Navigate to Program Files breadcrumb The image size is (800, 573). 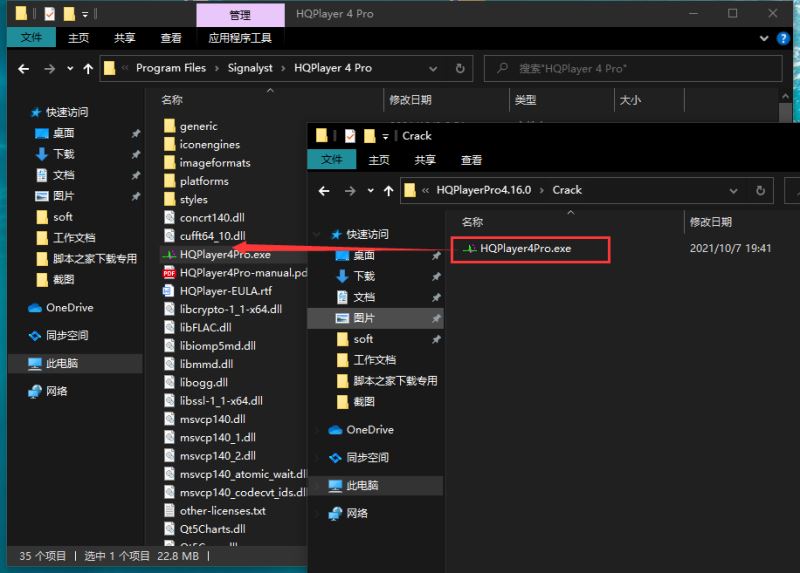171,68
